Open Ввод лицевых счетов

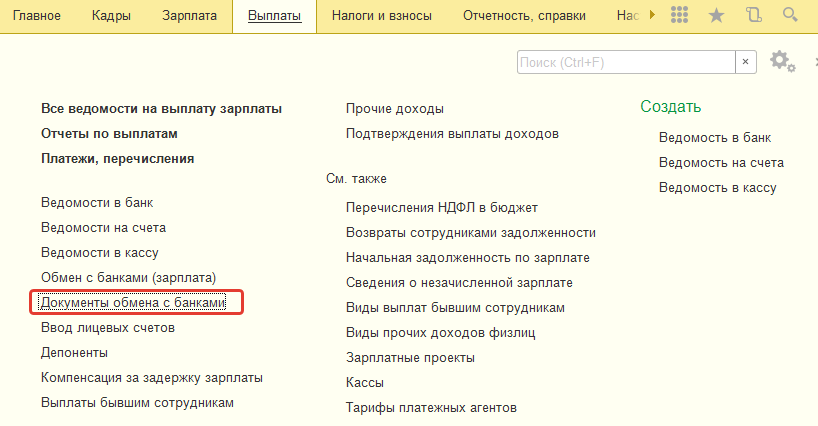click(108, 327)
